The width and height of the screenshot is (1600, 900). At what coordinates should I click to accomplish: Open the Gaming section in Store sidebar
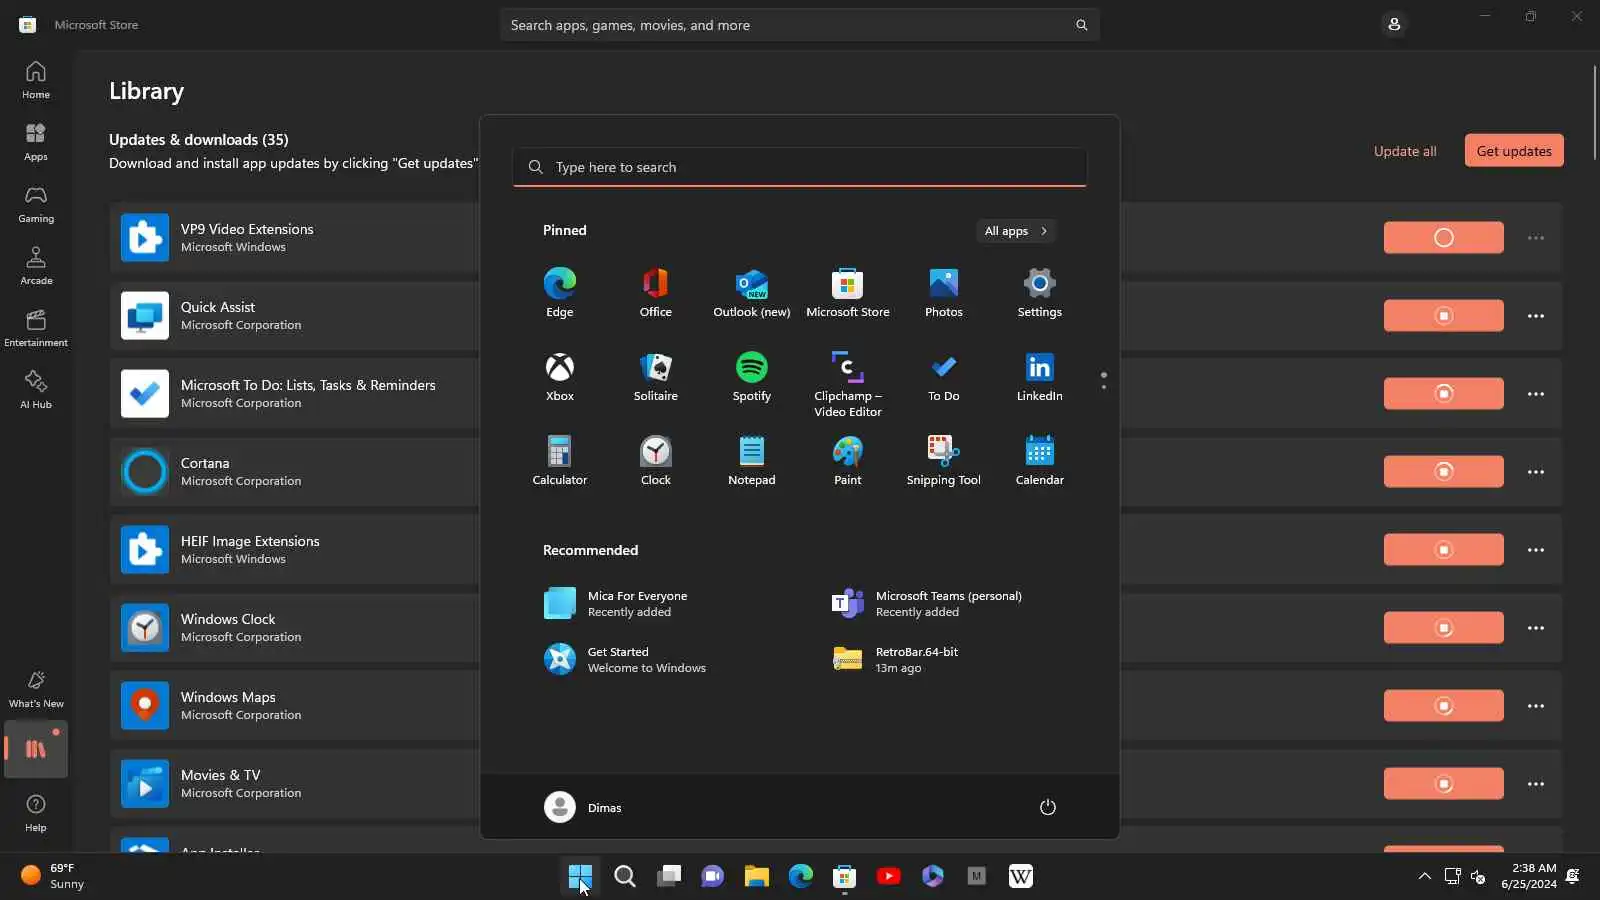36,204
